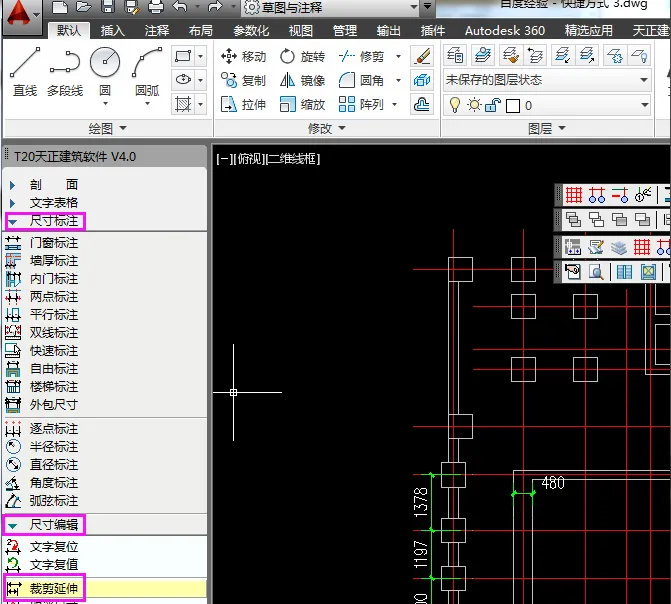The width and height of the screenshot is (671, 604).
Task: Switch to the 注释 ribbon tab
Action: pyautogui.click(x=157, y=30)
